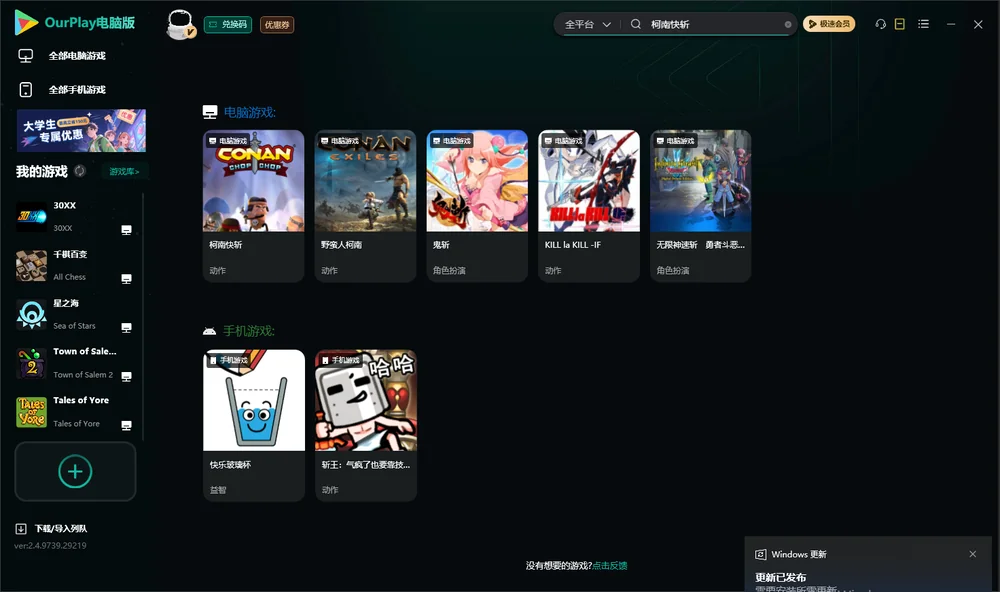The height and width of the screenshot is (592, 1000).
Task: Open 千棋百变 All Chess game
Action: [x=75, y=265]
